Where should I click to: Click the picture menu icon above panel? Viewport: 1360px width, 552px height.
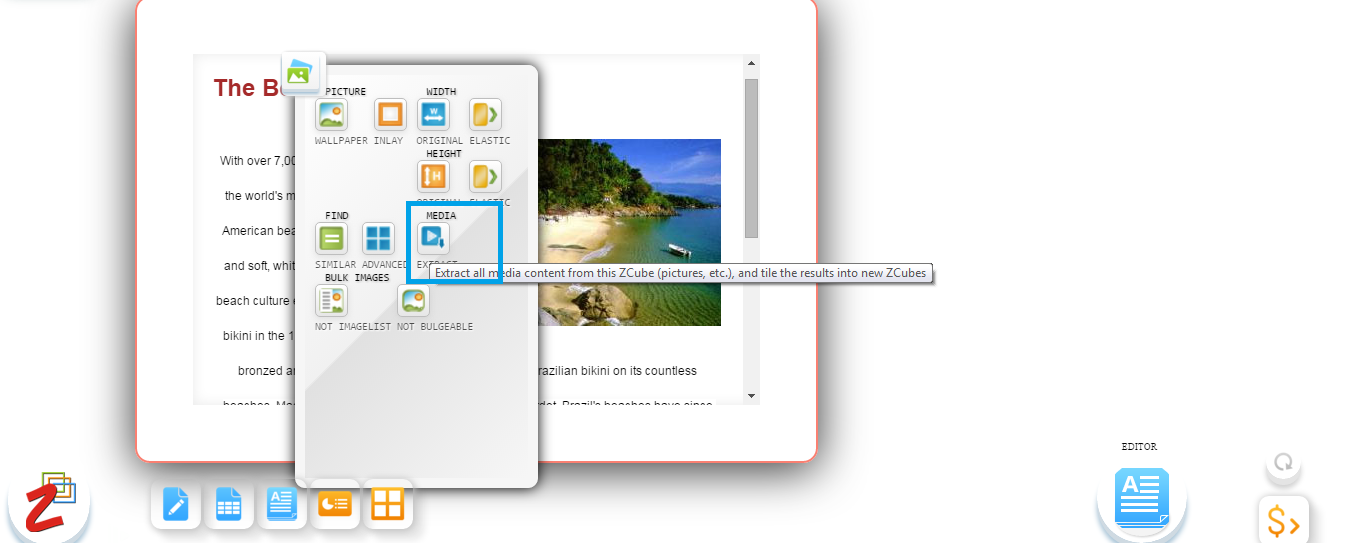pos(302,74)
